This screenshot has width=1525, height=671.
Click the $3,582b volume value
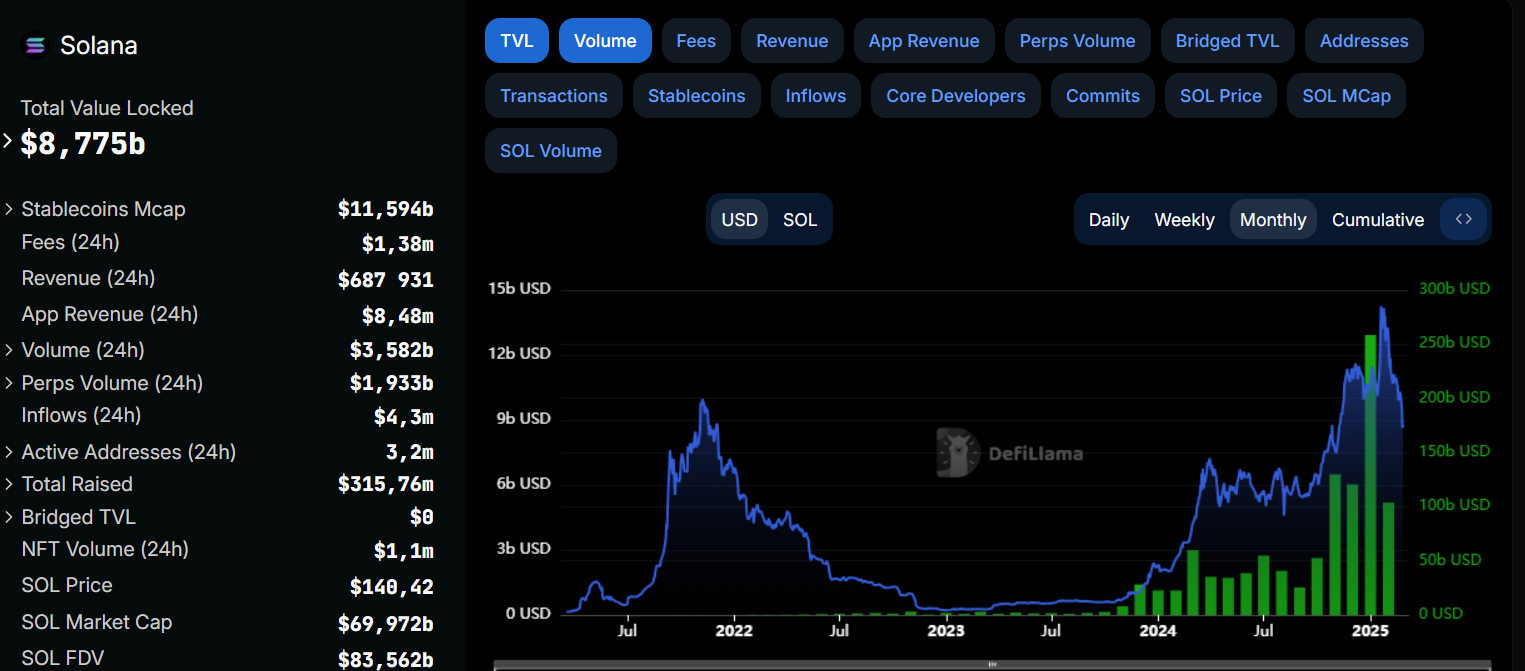(x=391, y=350)
